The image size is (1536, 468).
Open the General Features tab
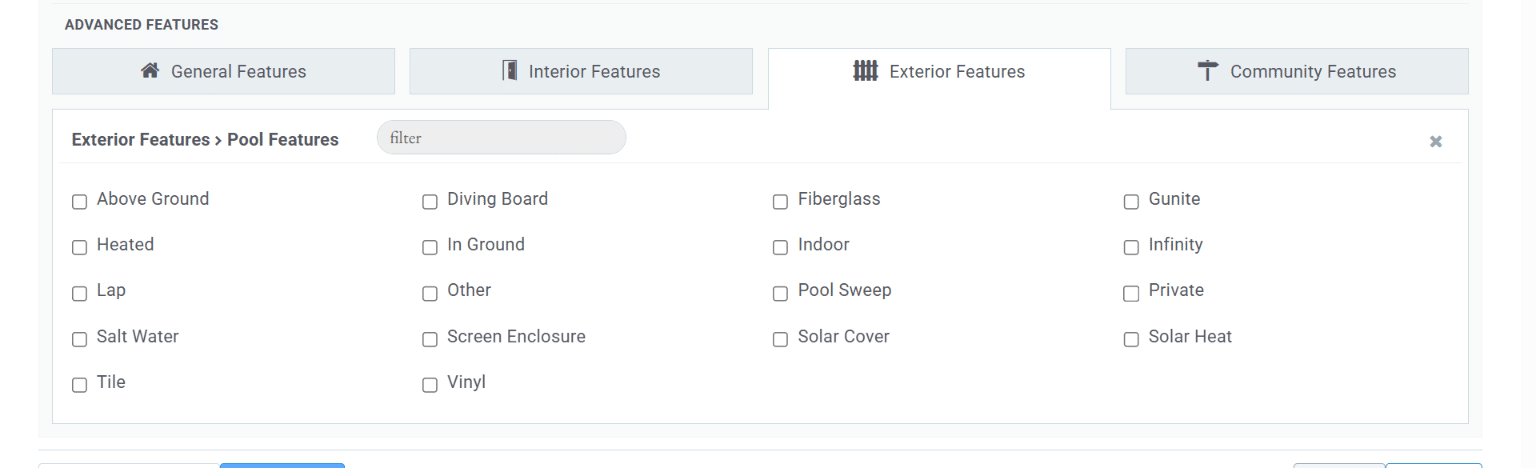(x=223, y=71)
